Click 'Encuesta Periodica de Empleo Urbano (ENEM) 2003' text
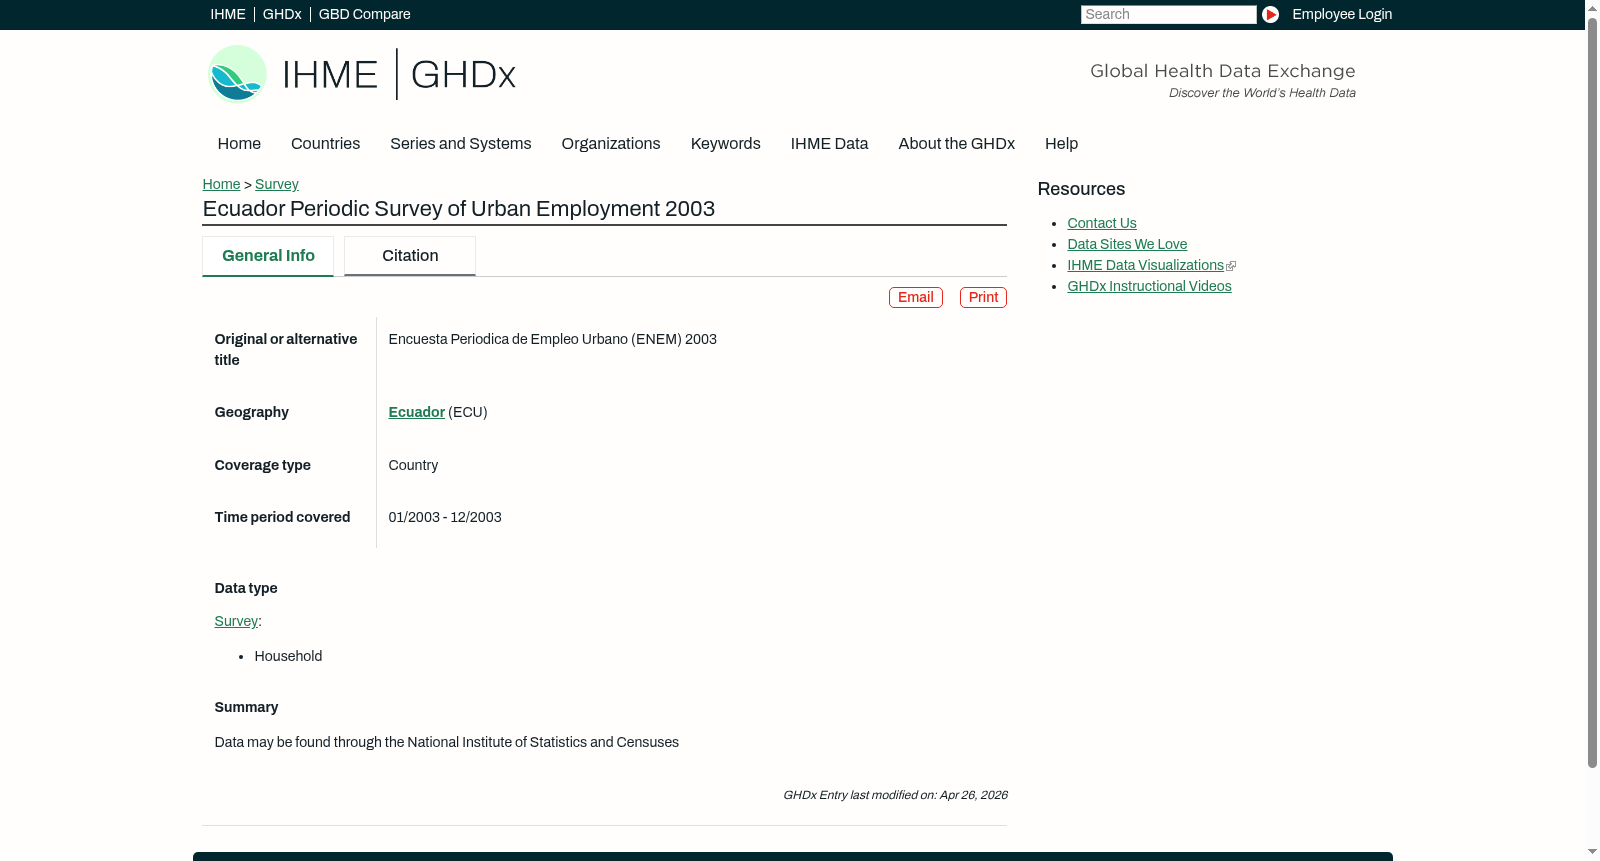This screenshot has height=861, width=1600. (553, 340)
